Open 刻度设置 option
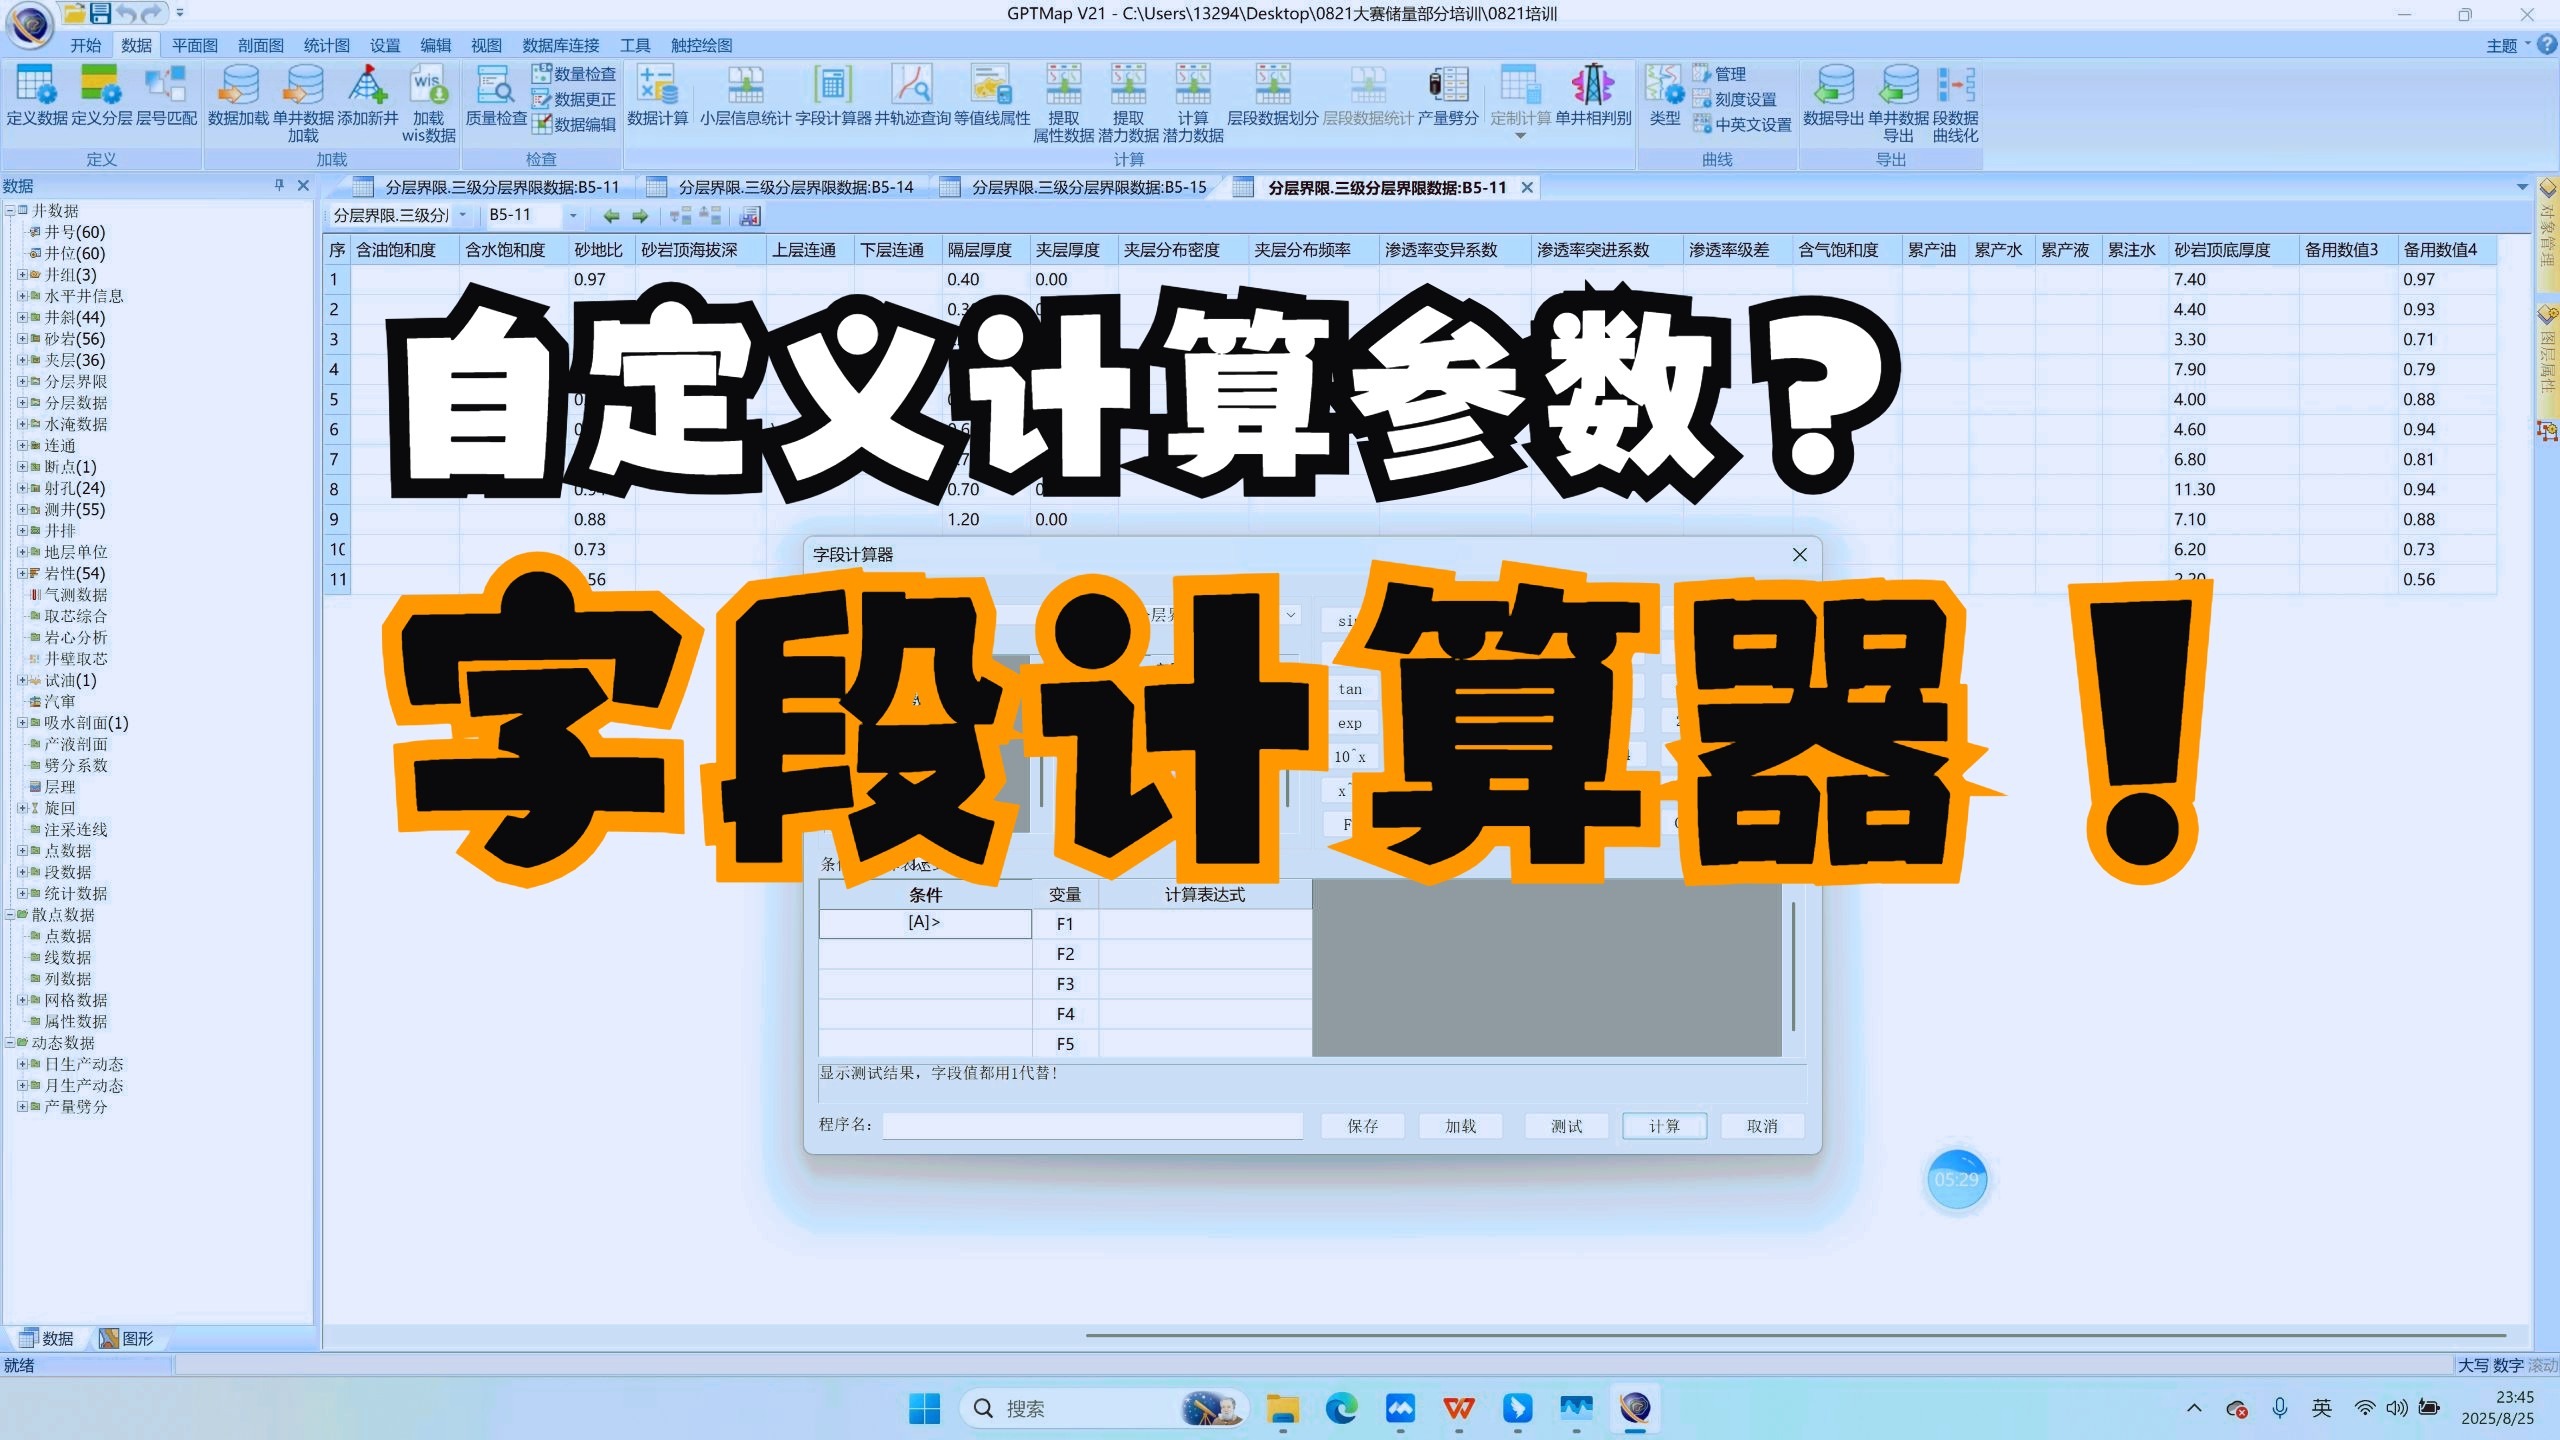Viewport: 2560px width, 1440px height. (1735, 99)
